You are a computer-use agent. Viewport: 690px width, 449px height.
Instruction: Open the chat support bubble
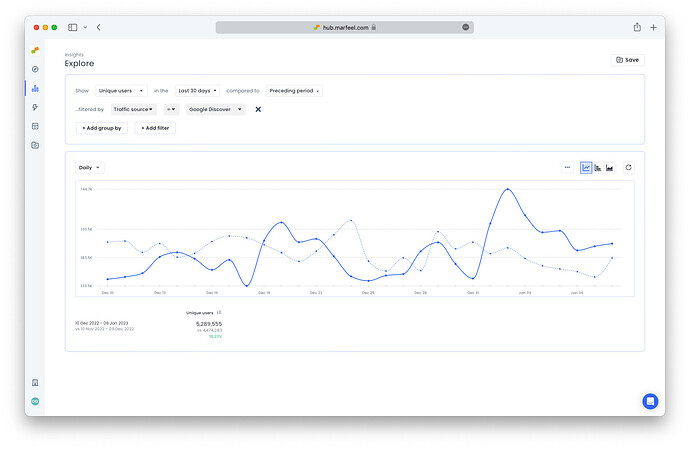click(x=650, y=401)
